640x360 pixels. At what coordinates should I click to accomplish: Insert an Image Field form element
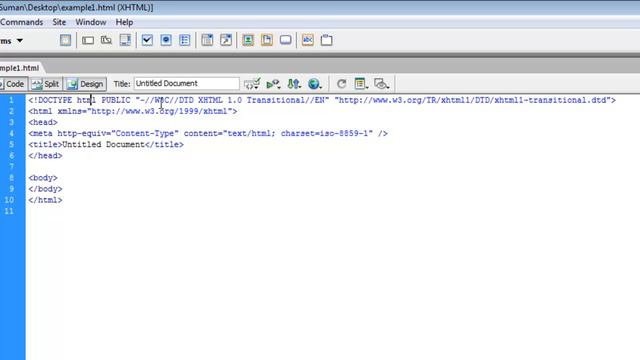(248, 40)
